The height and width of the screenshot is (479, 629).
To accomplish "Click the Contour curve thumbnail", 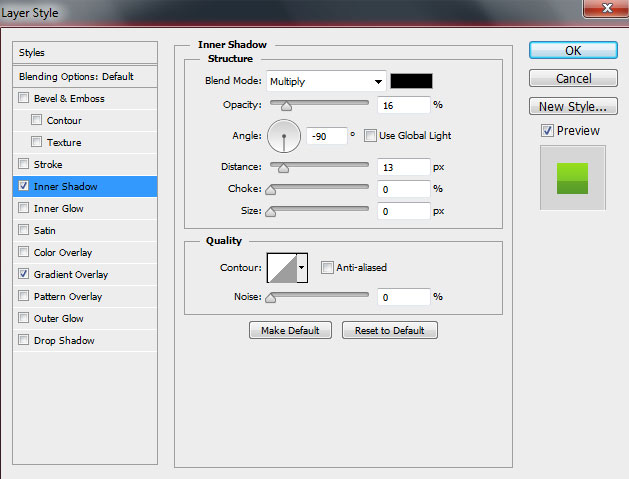I will tap(282, 268).
